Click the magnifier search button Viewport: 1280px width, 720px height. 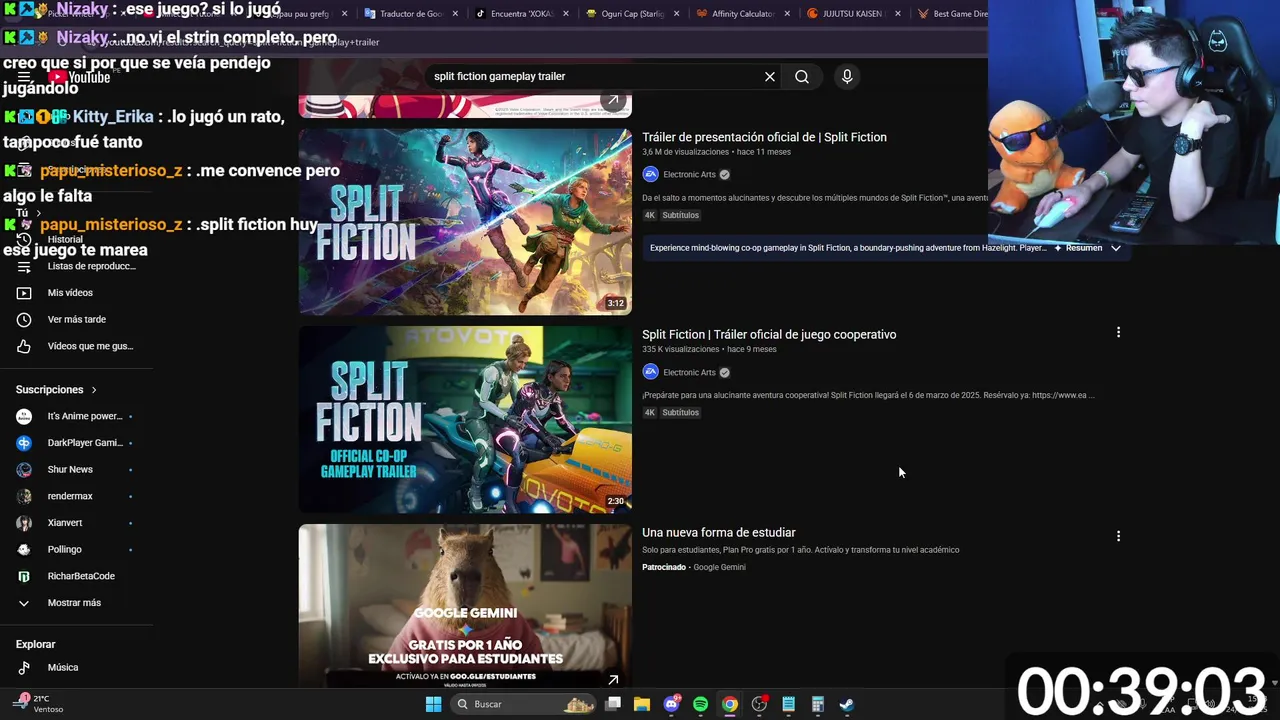pos(802,77)
